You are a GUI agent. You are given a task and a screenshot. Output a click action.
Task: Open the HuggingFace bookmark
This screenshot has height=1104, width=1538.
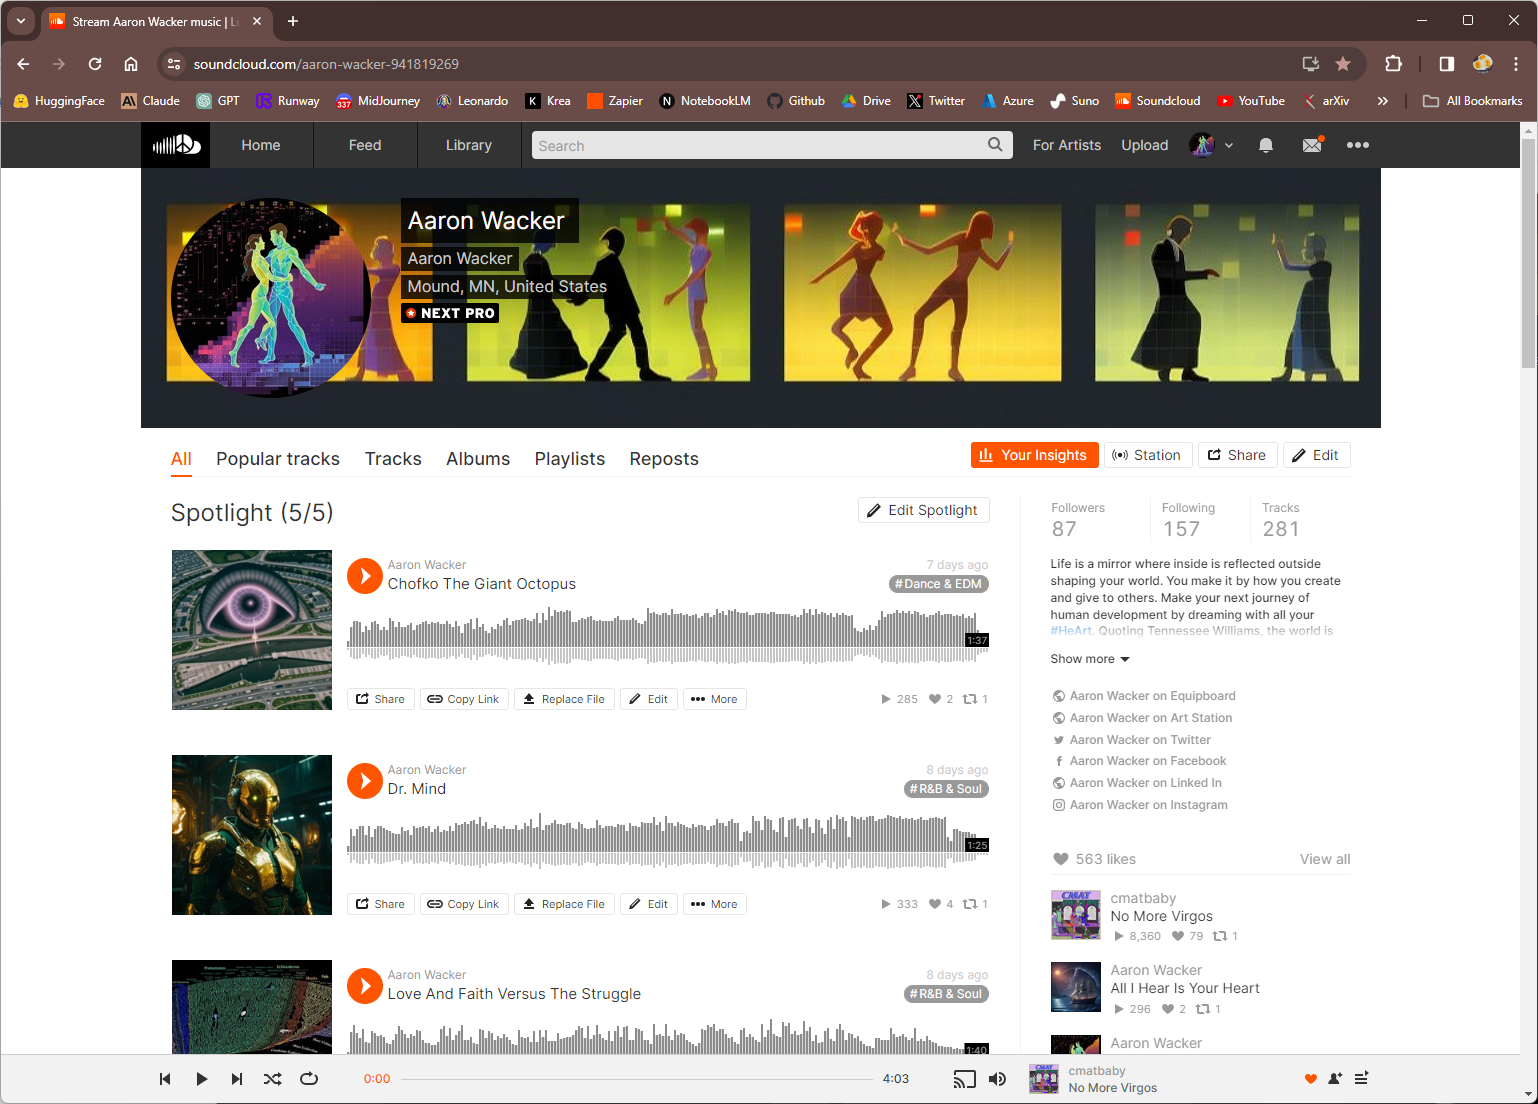[59, 101]
